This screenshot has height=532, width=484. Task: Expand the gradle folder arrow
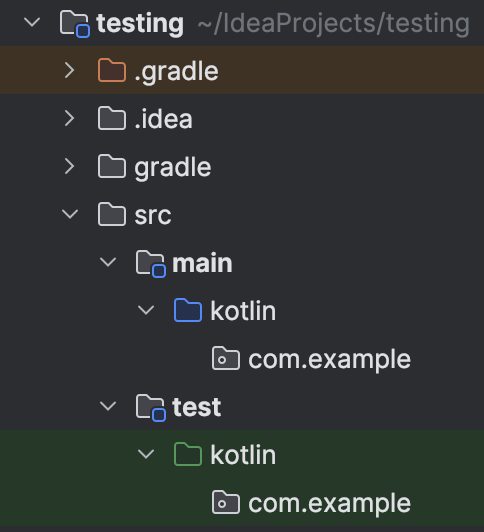coord(70,167)
